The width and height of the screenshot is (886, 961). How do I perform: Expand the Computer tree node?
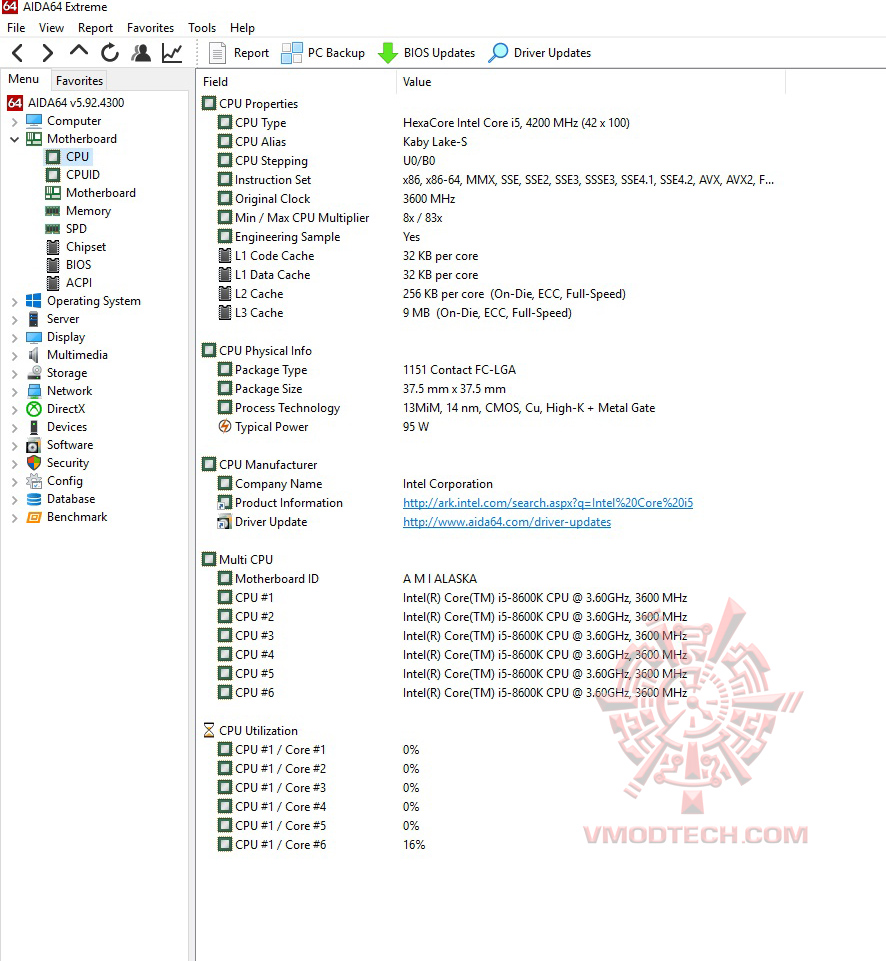coord(15,121)
